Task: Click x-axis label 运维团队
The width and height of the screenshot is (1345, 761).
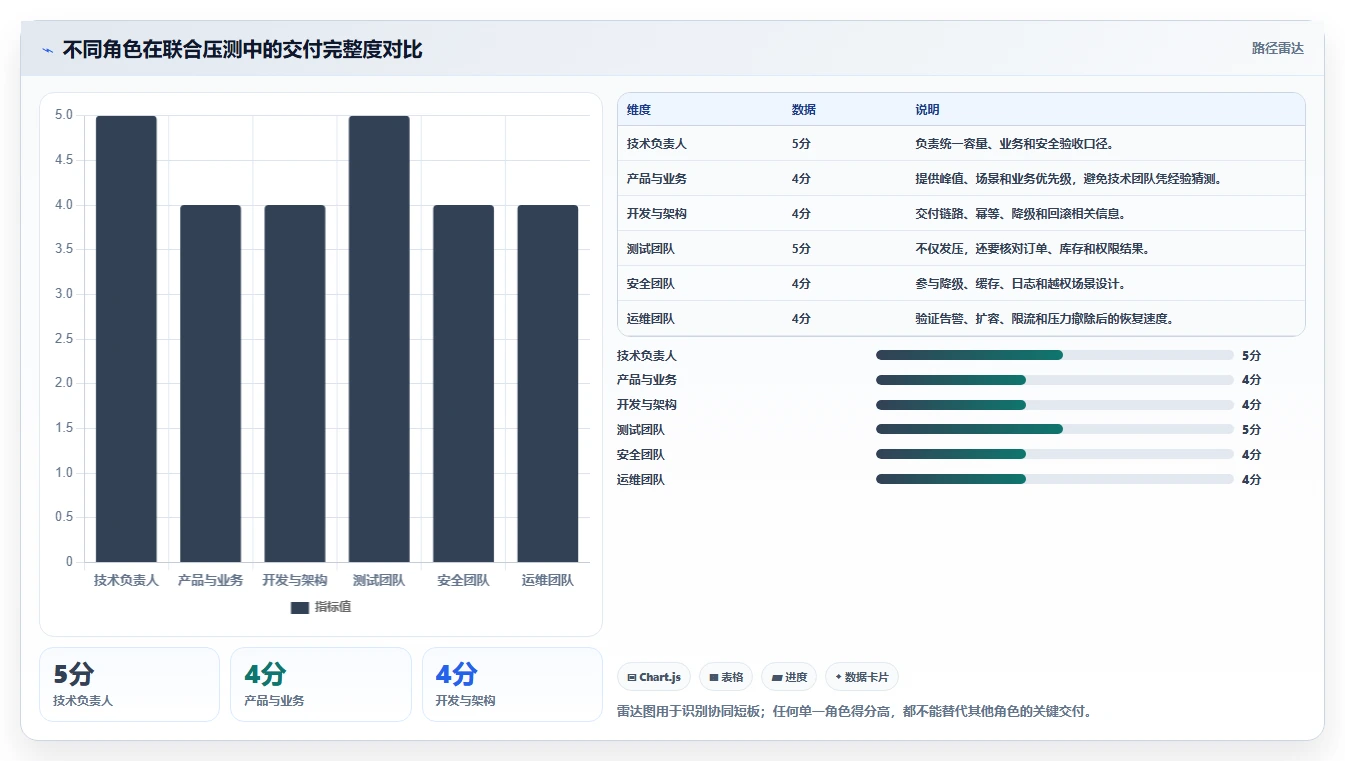Action: click(x=548, y=580)
